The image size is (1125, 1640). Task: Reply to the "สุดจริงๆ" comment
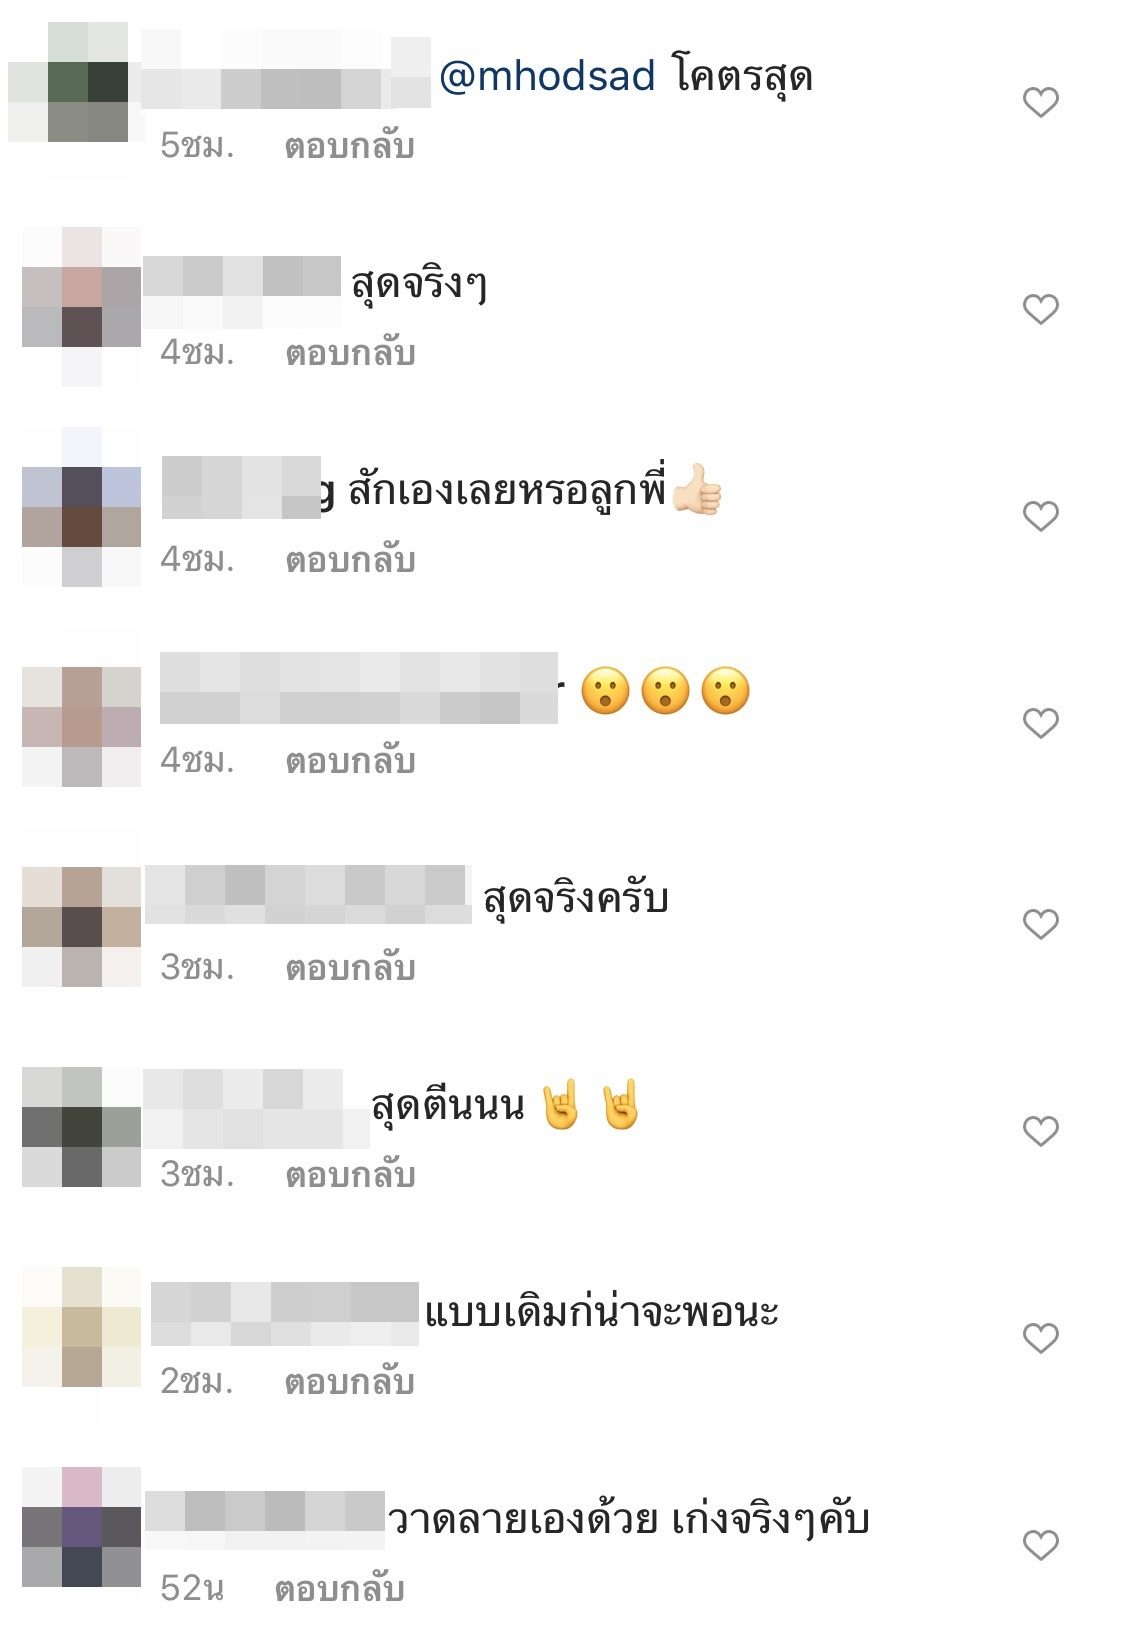(350, 353)
